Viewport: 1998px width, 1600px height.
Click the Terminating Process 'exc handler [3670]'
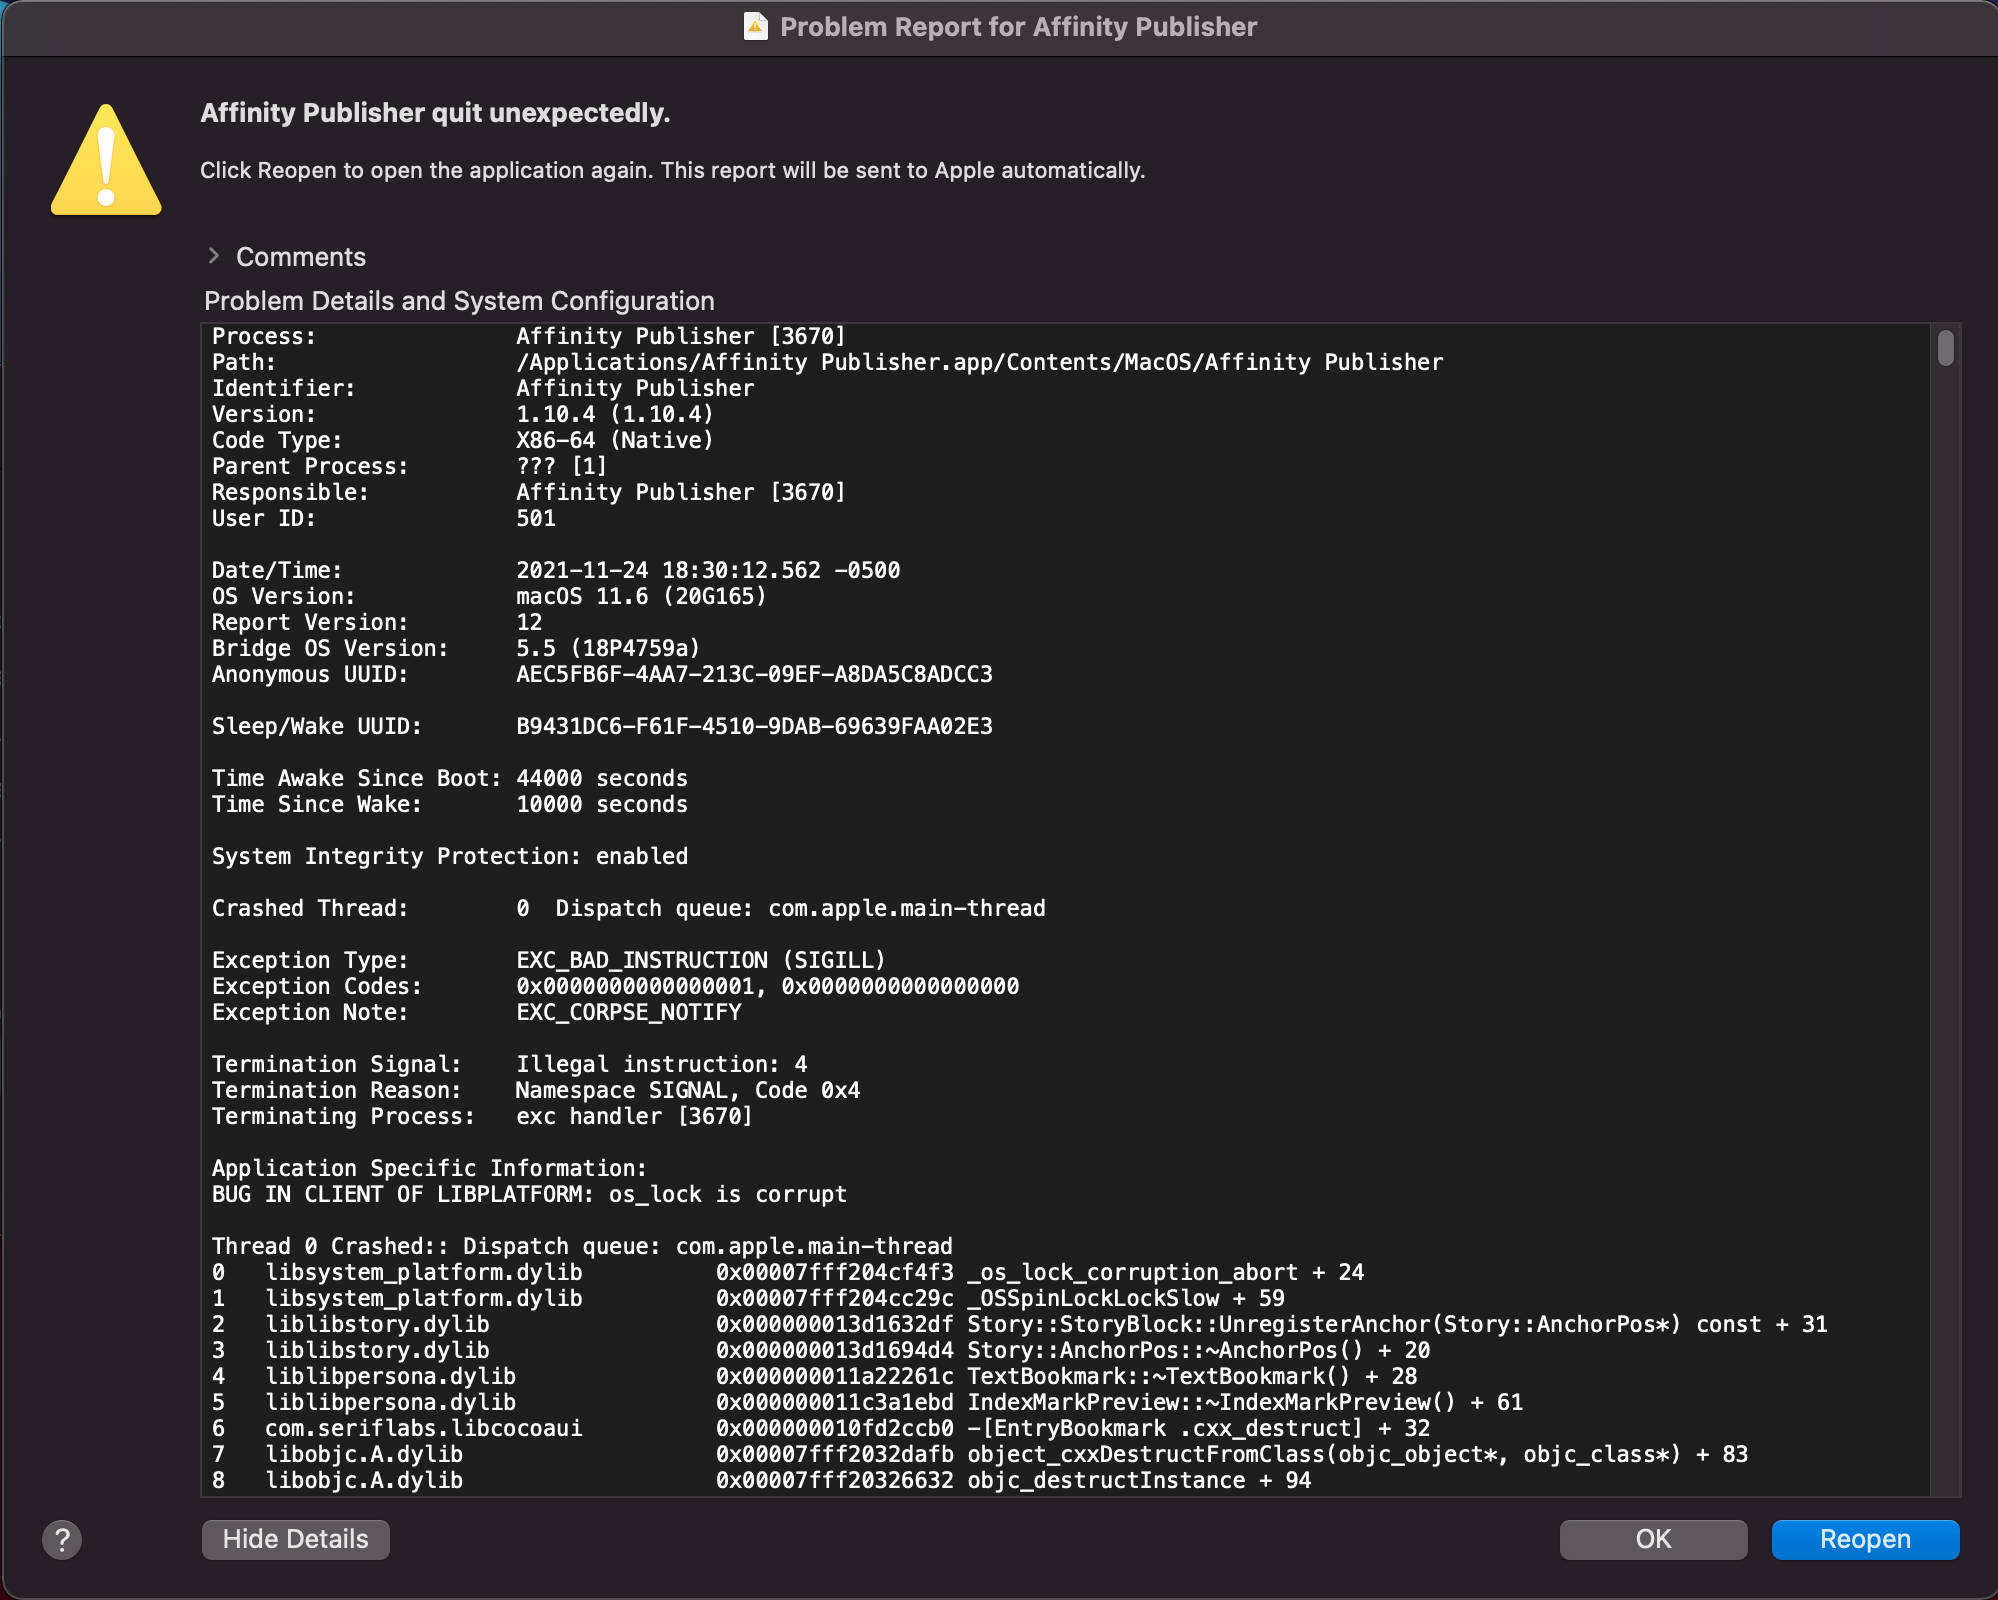point(634,1116)
